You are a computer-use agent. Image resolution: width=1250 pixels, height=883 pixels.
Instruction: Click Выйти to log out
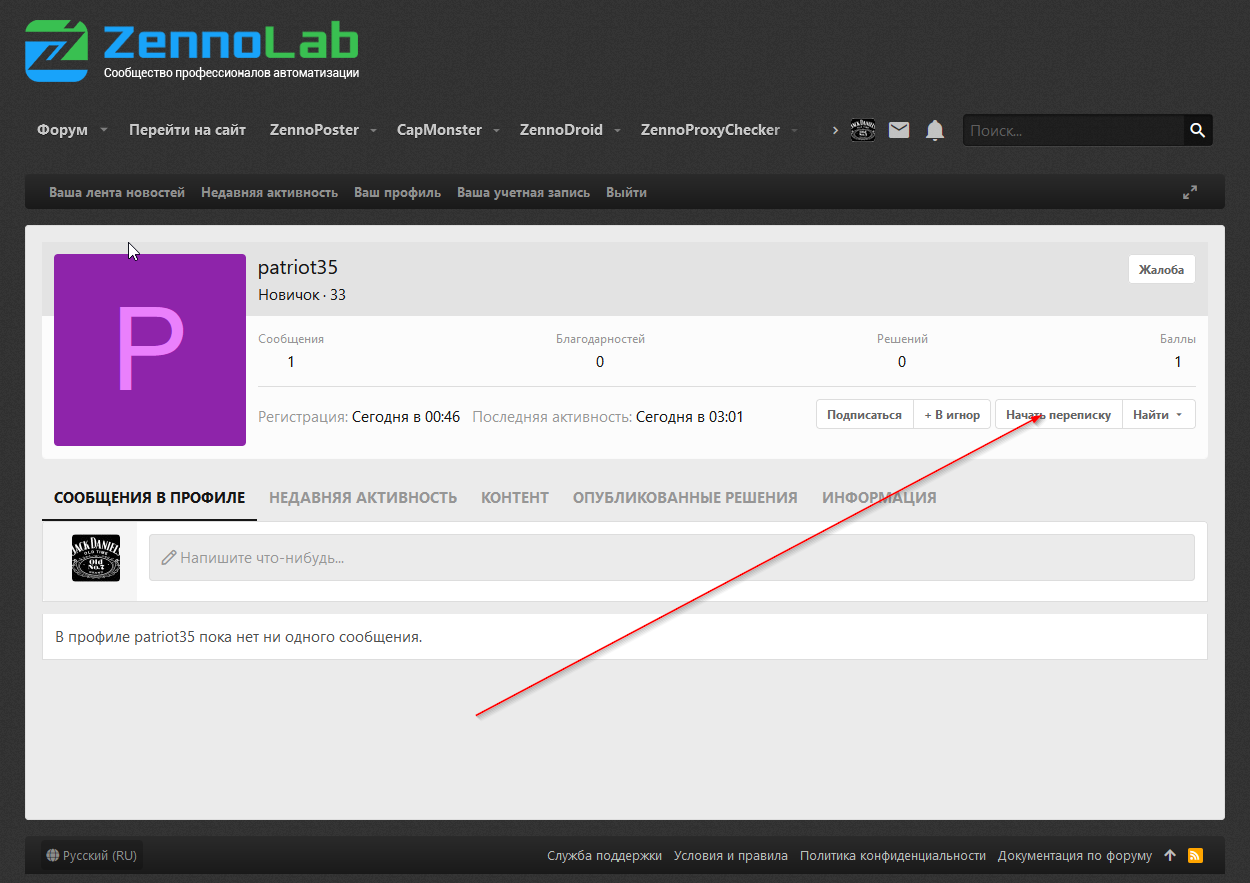point(626,192)
